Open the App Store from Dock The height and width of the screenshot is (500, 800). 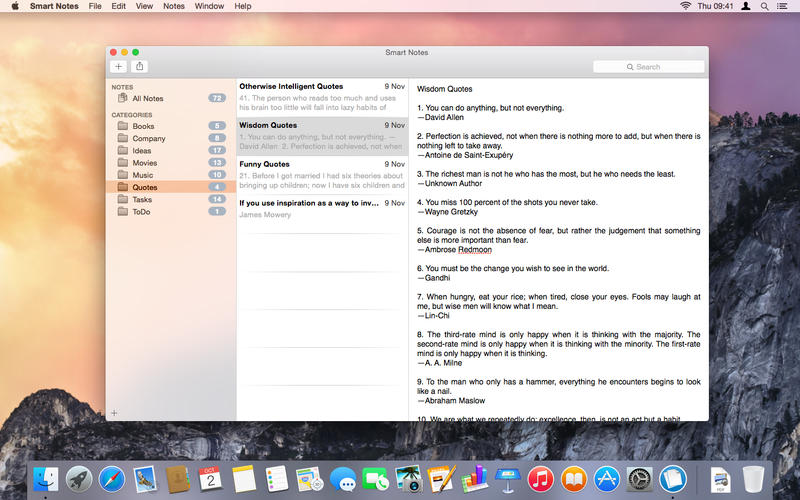point(607,479)
